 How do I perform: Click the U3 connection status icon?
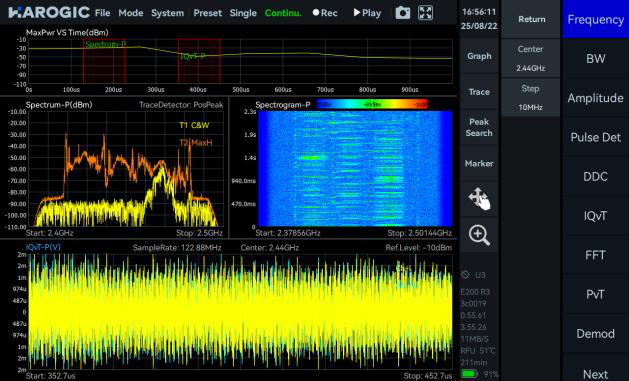tap(466, 275)
